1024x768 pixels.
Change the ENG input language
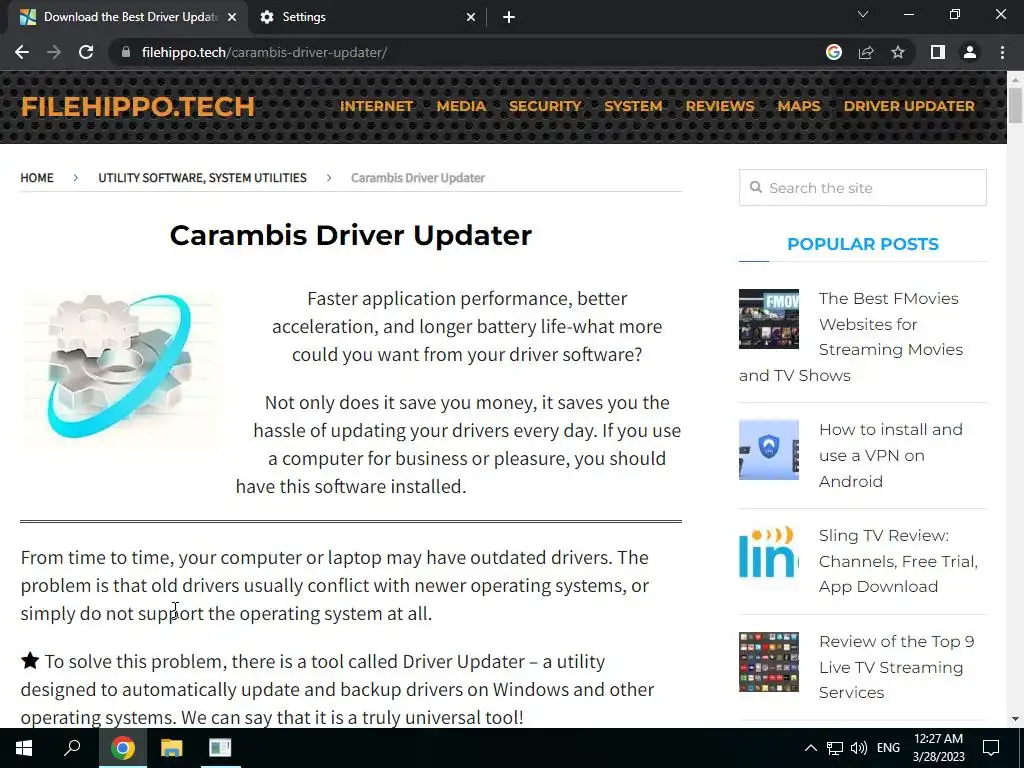(x=888, y=748)
